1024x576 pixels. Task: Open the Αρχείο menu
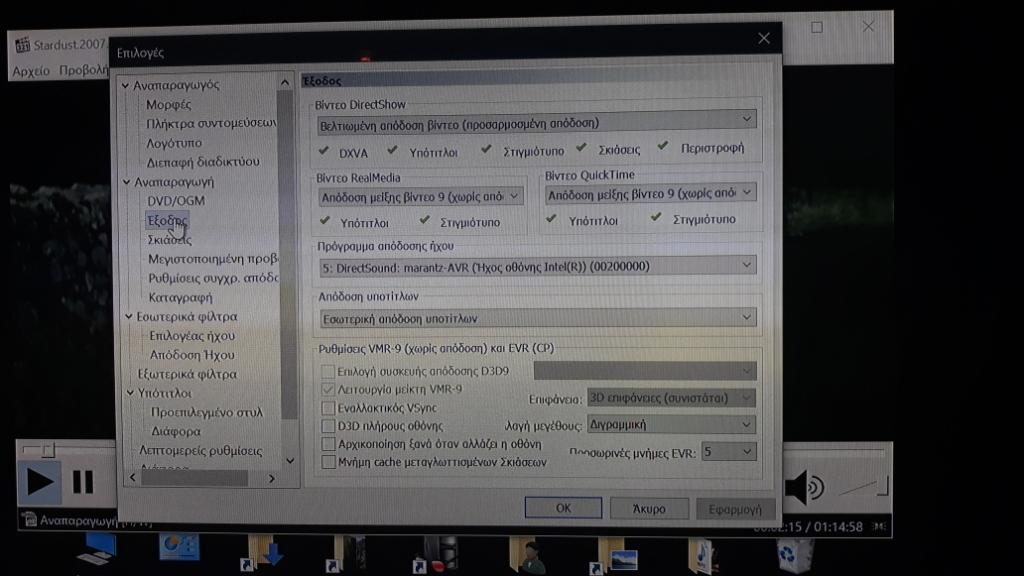coord(31,71)
